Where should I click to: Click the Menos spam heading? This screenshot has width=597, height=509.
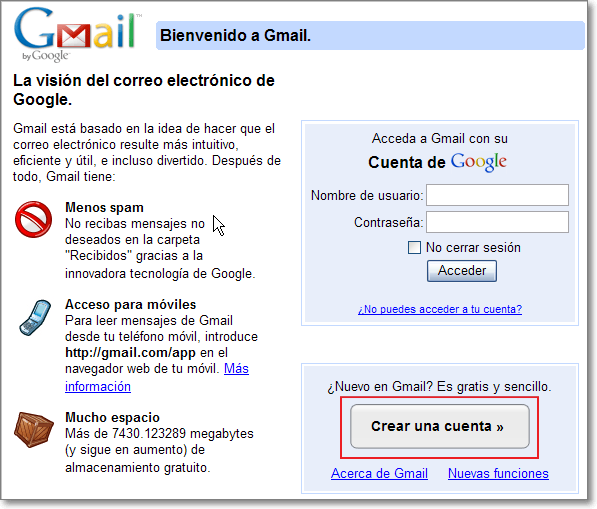point(104,207)
